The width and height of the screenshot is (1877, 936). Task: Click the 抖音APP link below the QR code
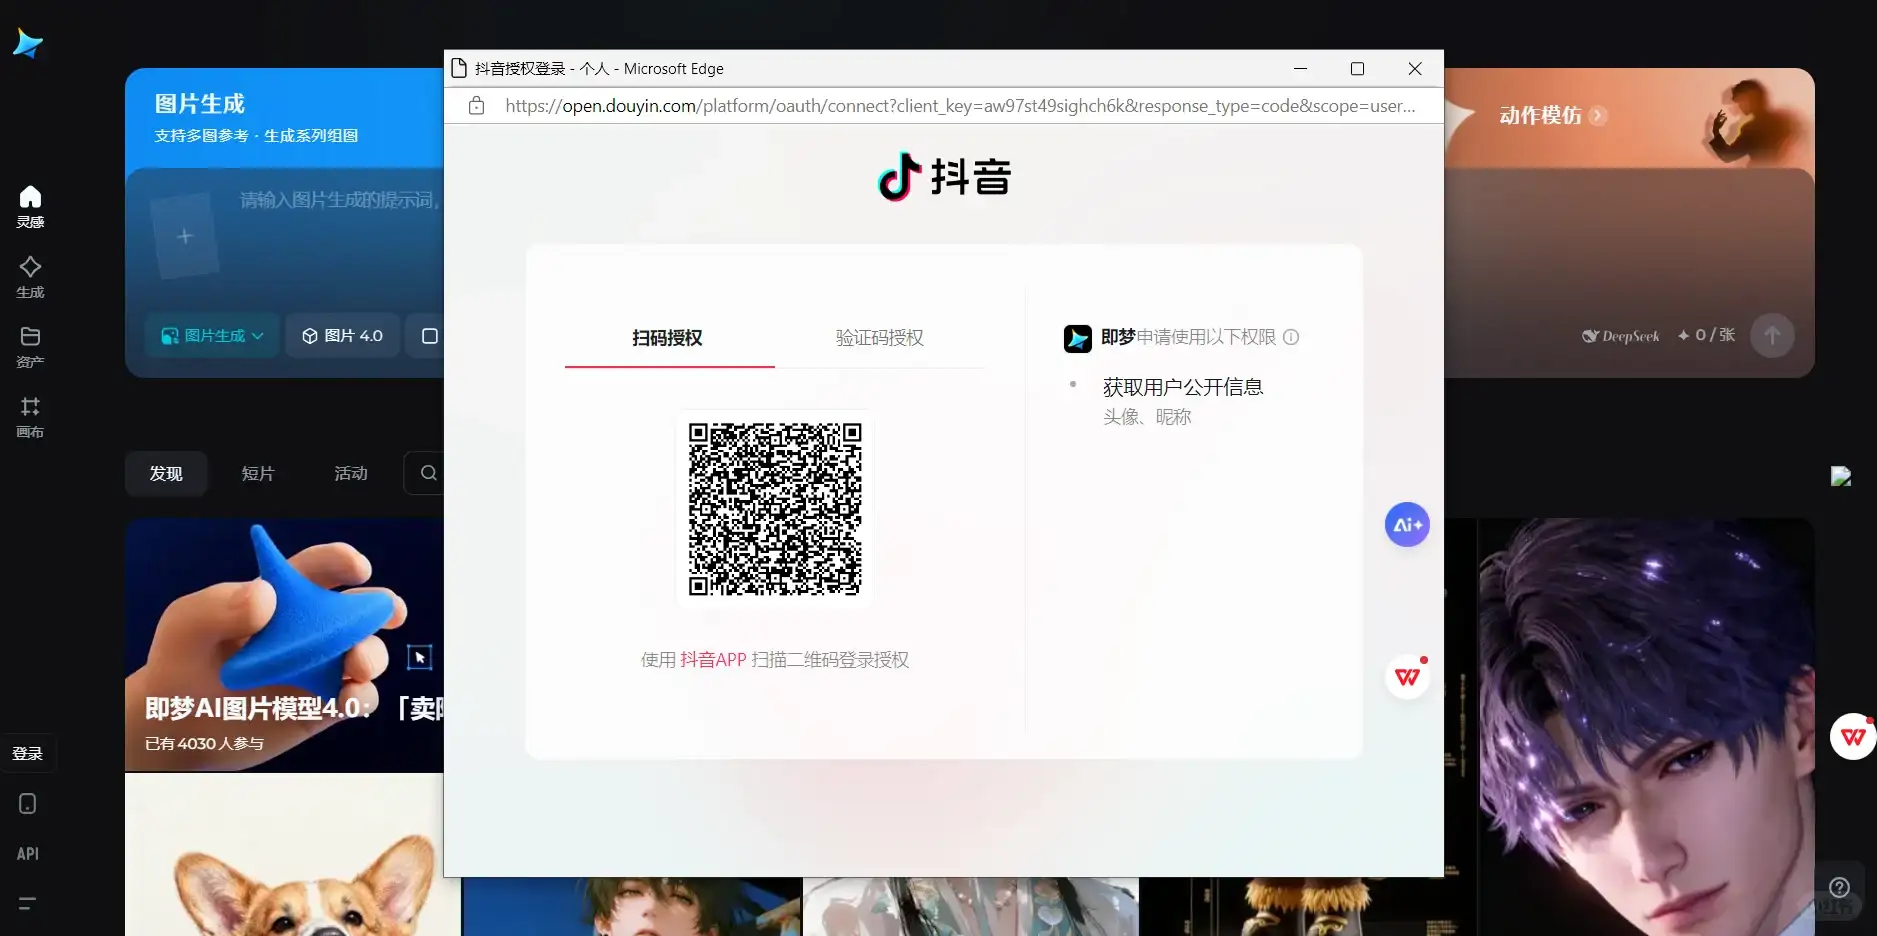[712, 659]
